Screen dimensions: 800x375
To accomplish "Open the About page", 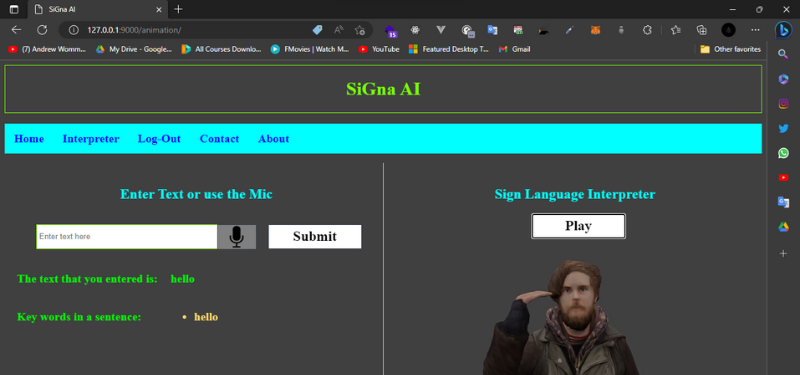I will click(x=273, y=139).
